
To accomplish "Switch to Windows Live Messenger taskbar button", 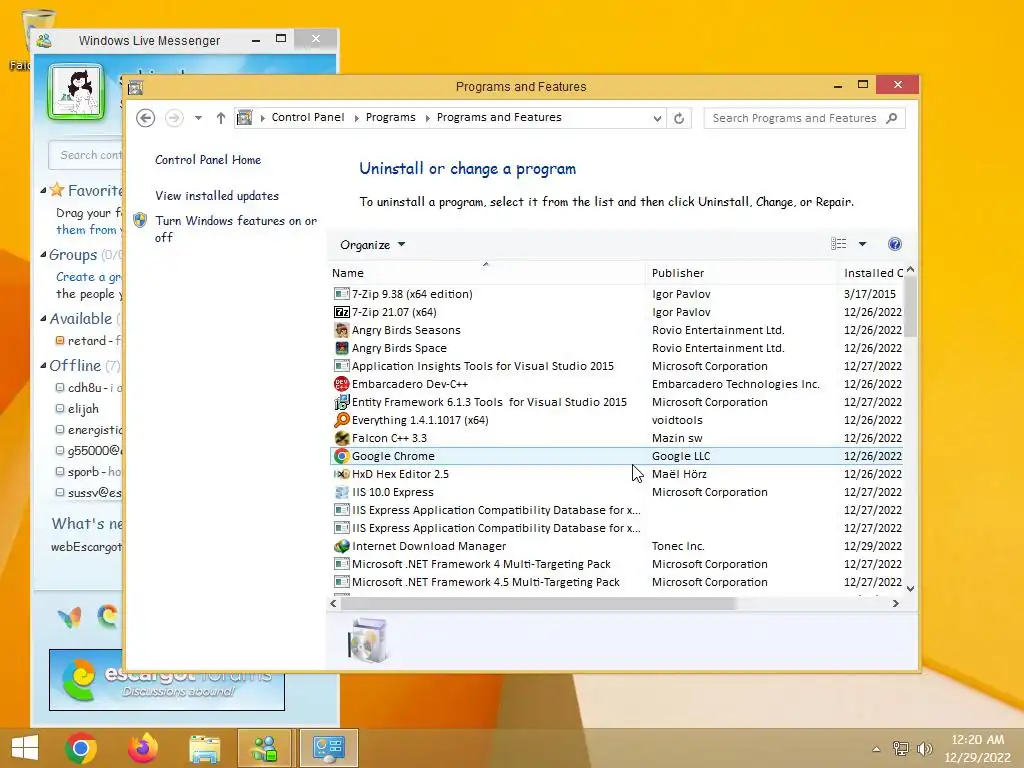I will tap(264, 748).
